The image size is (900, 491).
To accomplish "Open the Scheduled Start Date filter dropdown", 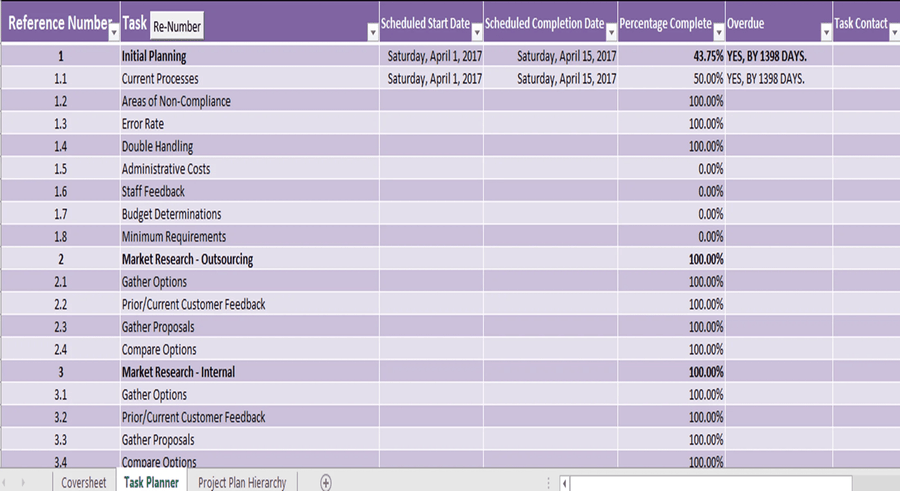I will point(476,33).
